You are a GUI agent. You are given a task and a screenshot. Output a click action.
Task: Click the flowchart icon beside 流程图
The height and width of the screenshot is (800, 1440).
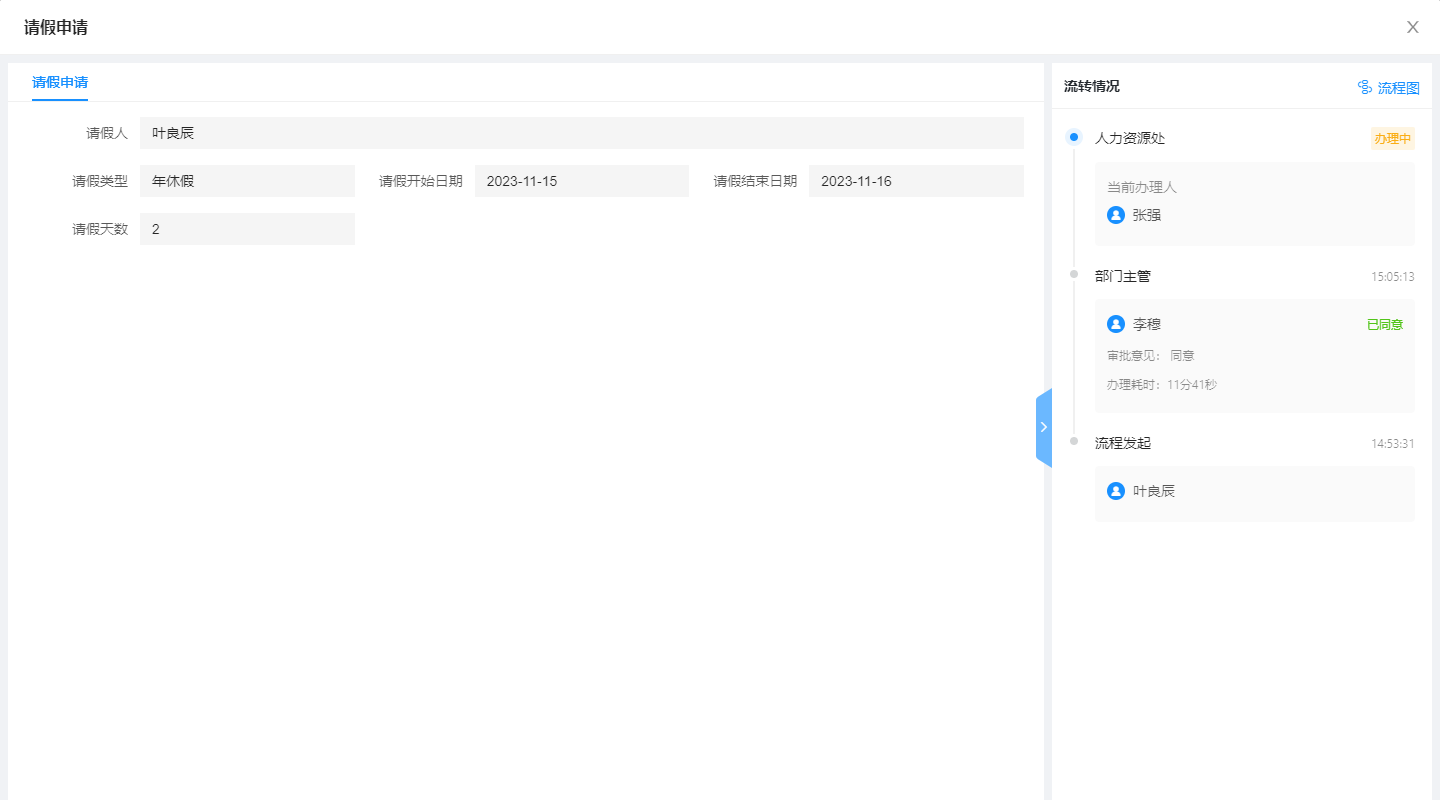1364,87
